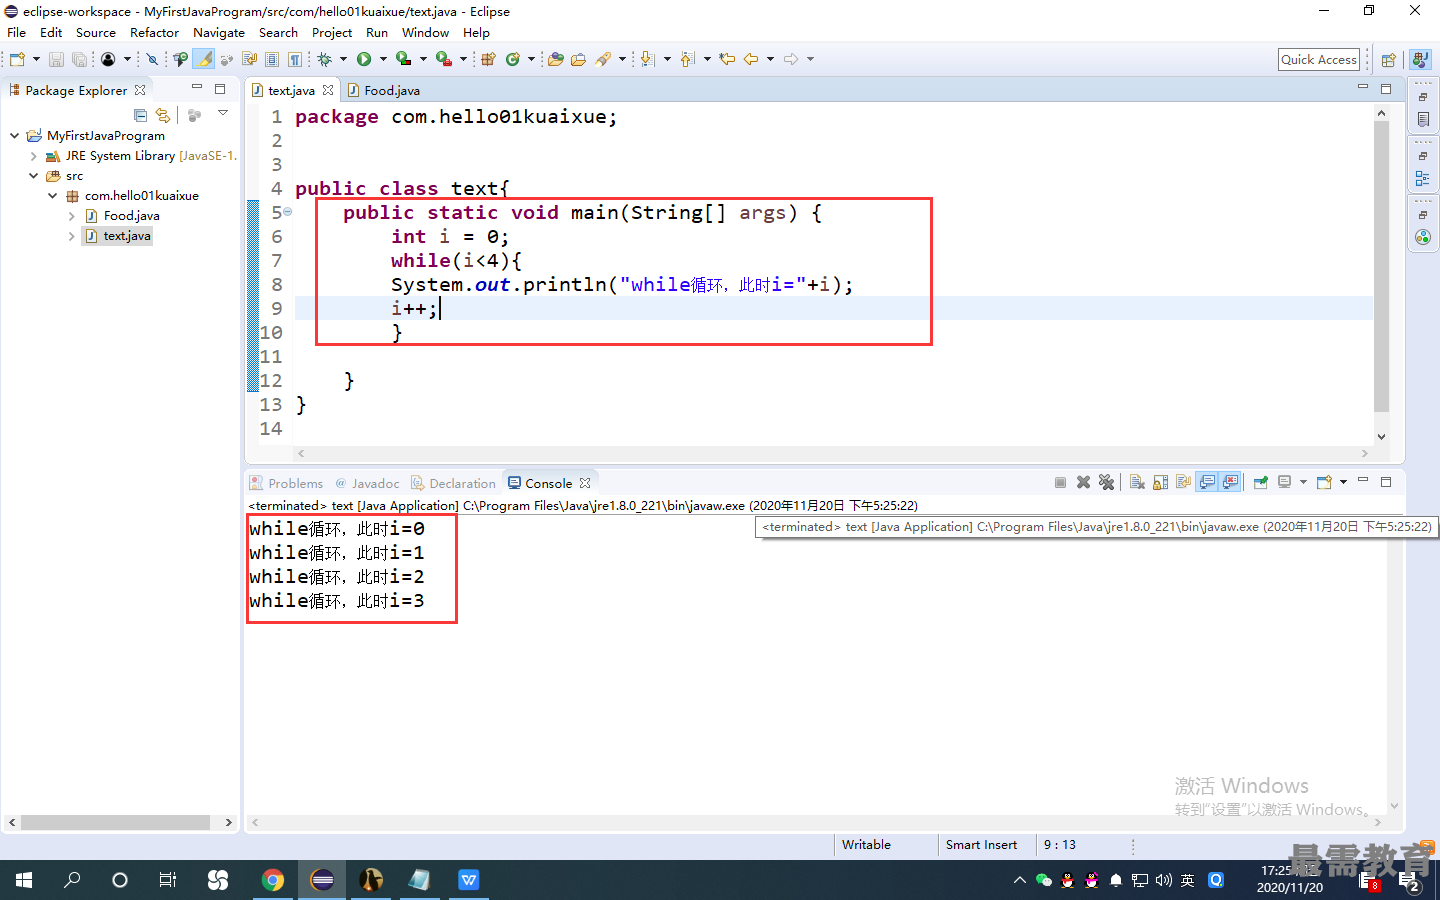The width and height of the screenshot is (1440, 900).
Task: Click the Skip All Breakpoints icon
Action: coord(152,59)
